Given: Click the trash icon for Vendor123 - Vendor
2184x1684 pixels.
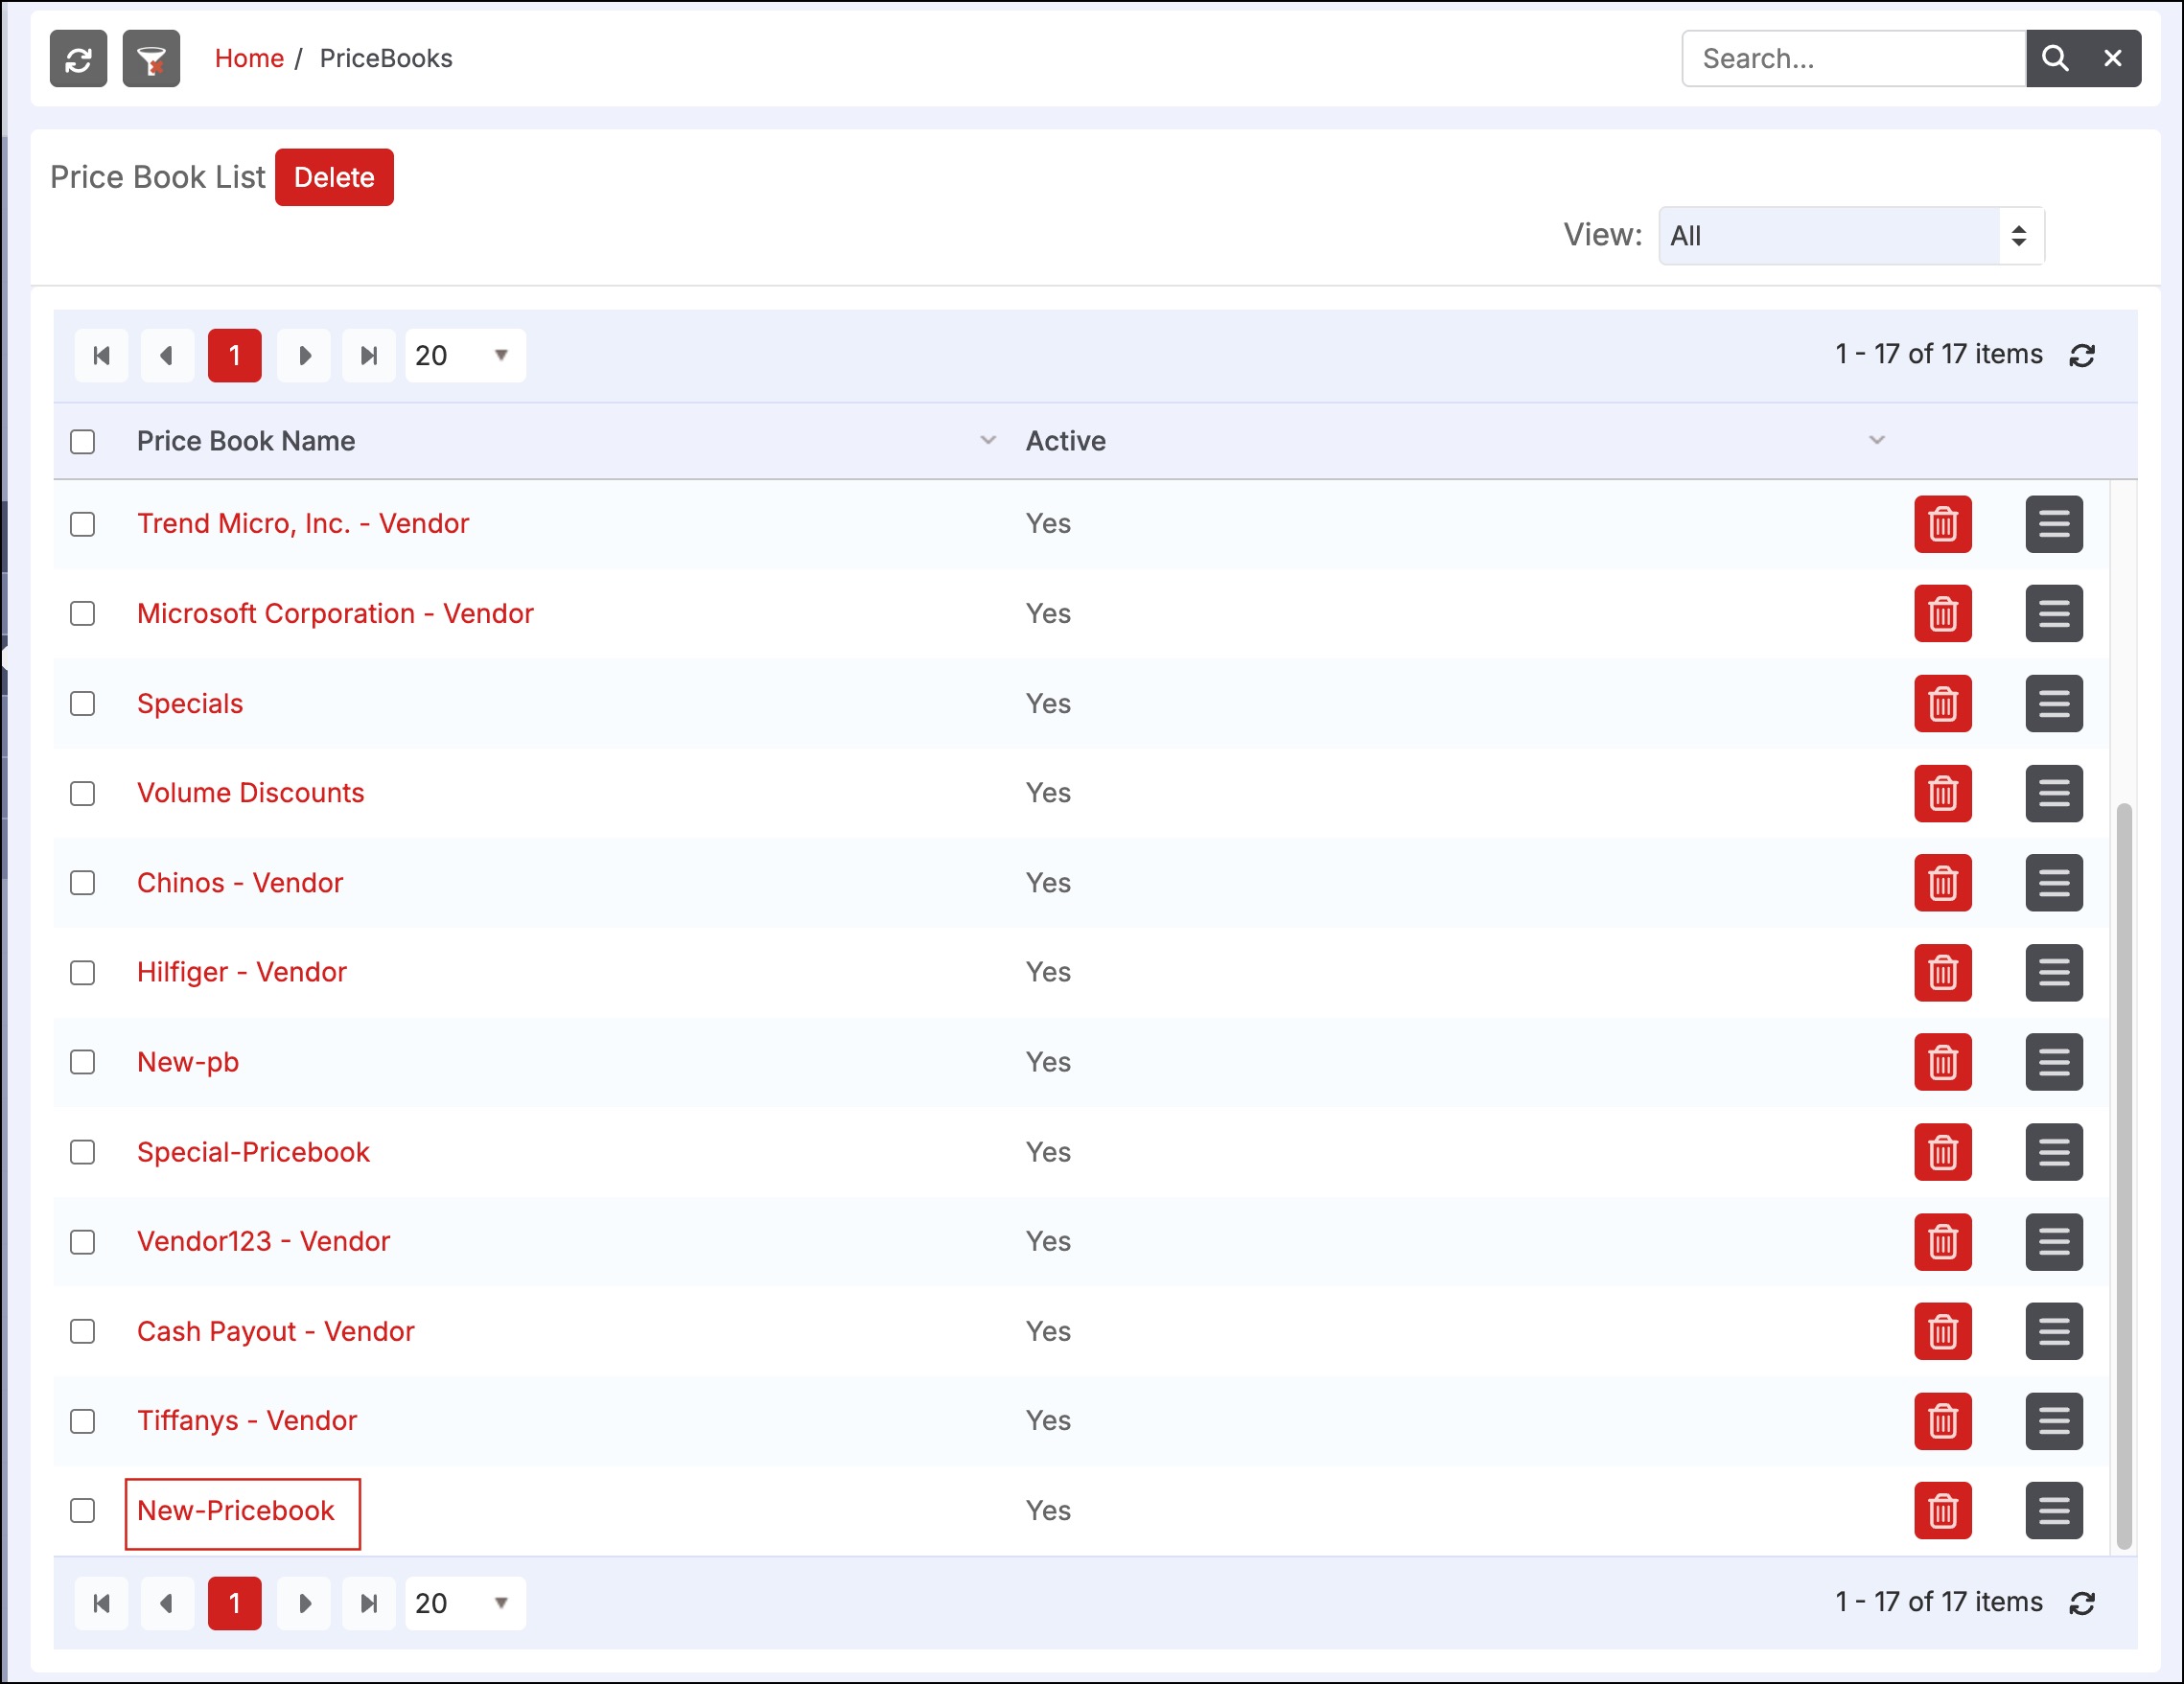Looking at the screenshot, I should (1943, 1242).
